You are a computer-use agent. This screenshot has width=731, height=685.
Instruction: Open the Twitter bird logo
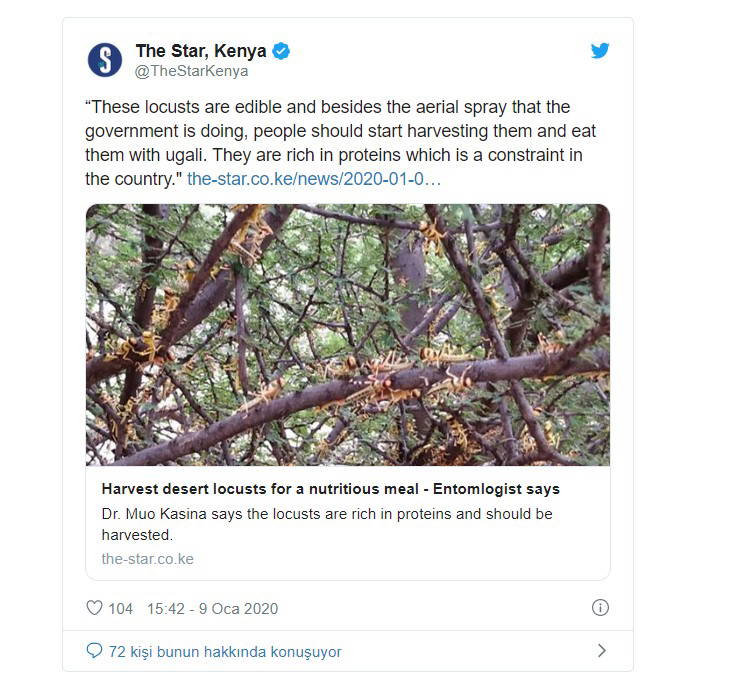(x=600, y=50)
